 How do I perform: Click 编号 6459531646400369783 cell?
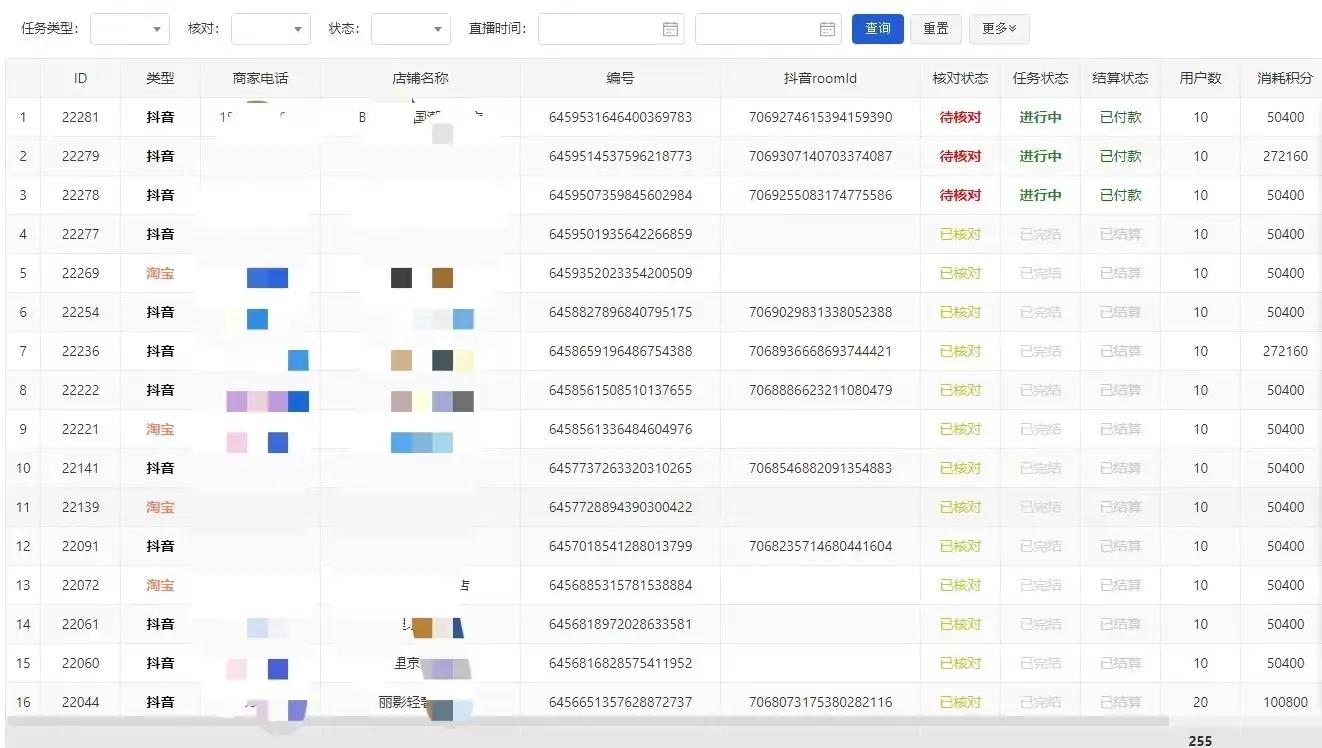pos(619,116)
